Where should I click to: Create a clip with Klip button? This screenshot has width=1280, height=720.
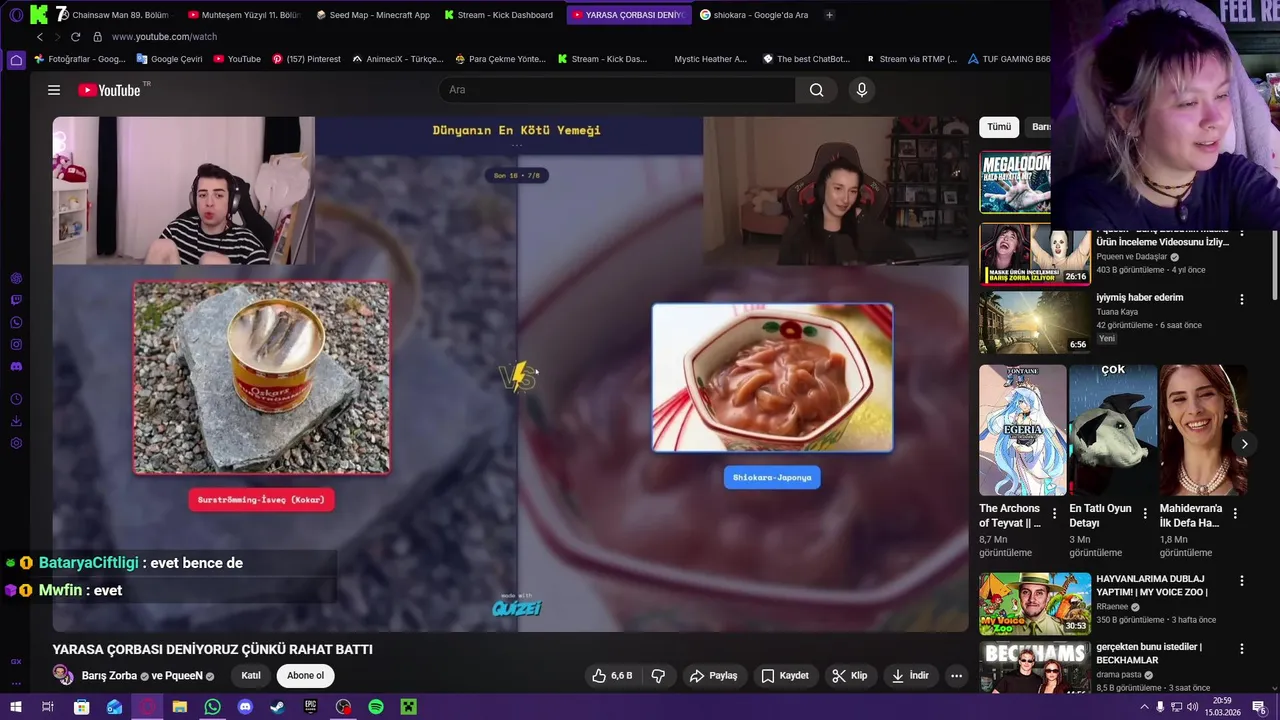(850, 676)
